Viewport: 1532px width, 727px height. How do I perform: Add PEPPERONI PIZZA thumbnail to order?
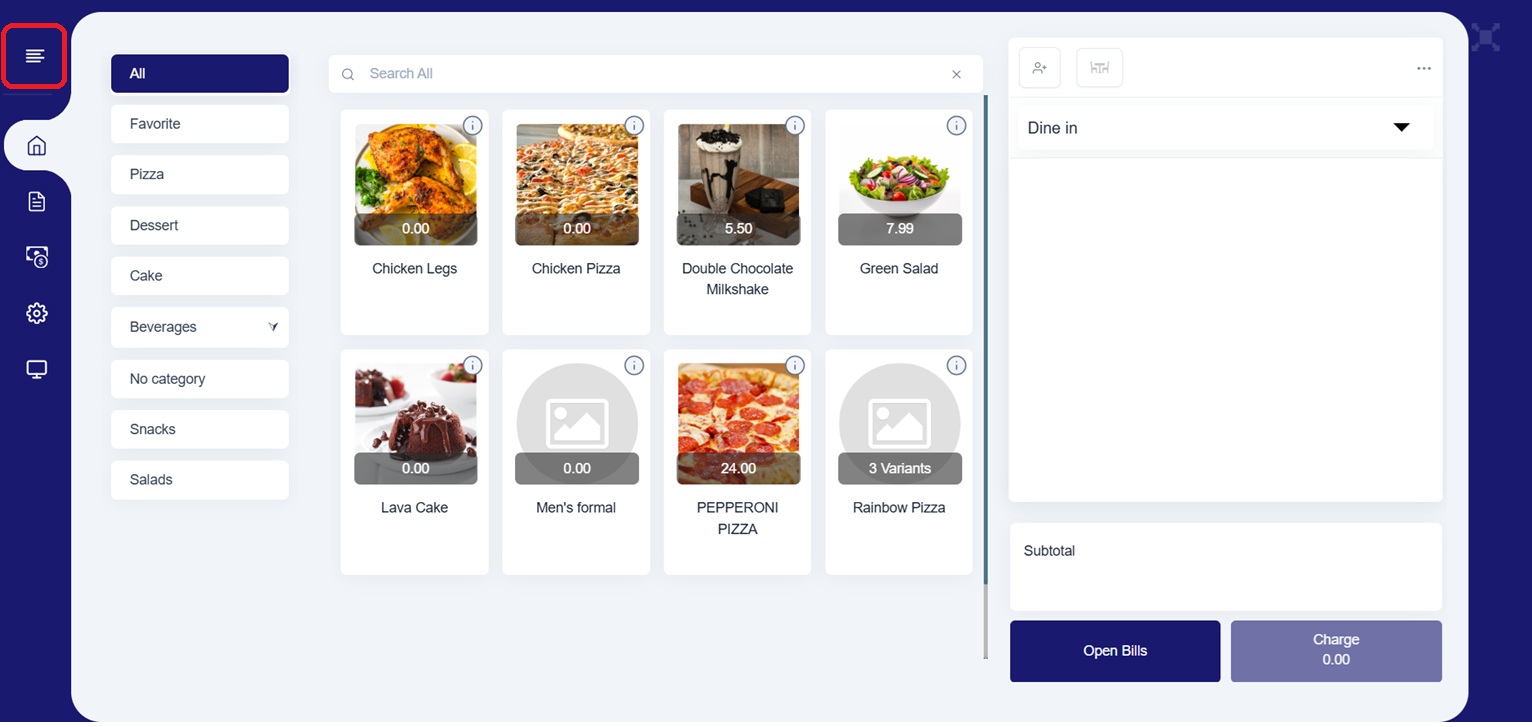coord(738,423)
